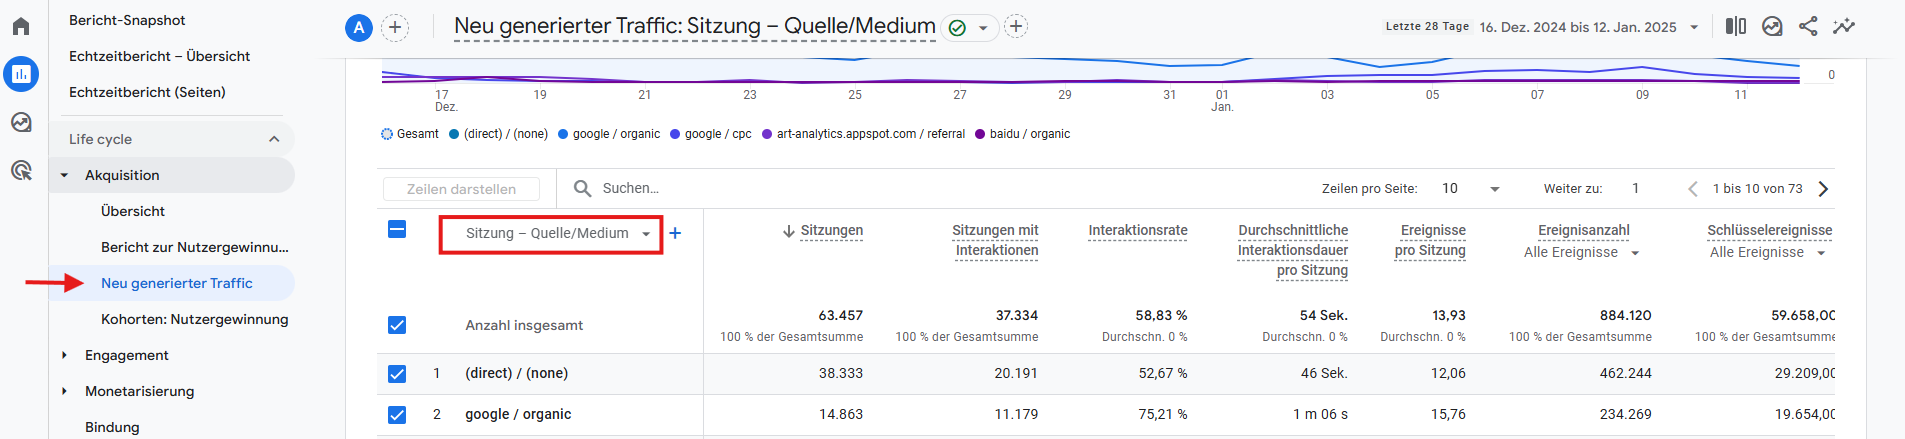
Task: Open the Home icon in sidebar
Action: pos(21,26)
